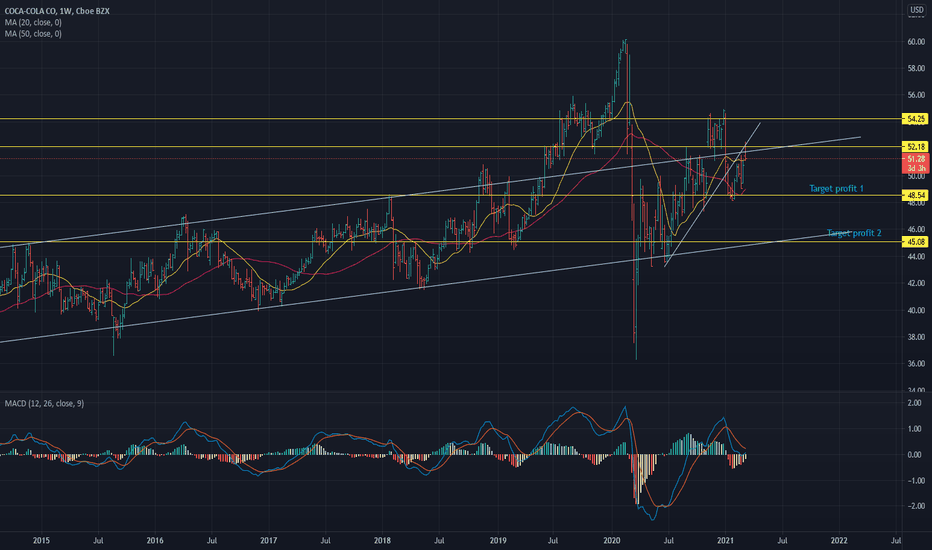The height and width of the screenshot is (550, 932).
Task: Click the 2022 label on time axis
Action: coord(839,540)
